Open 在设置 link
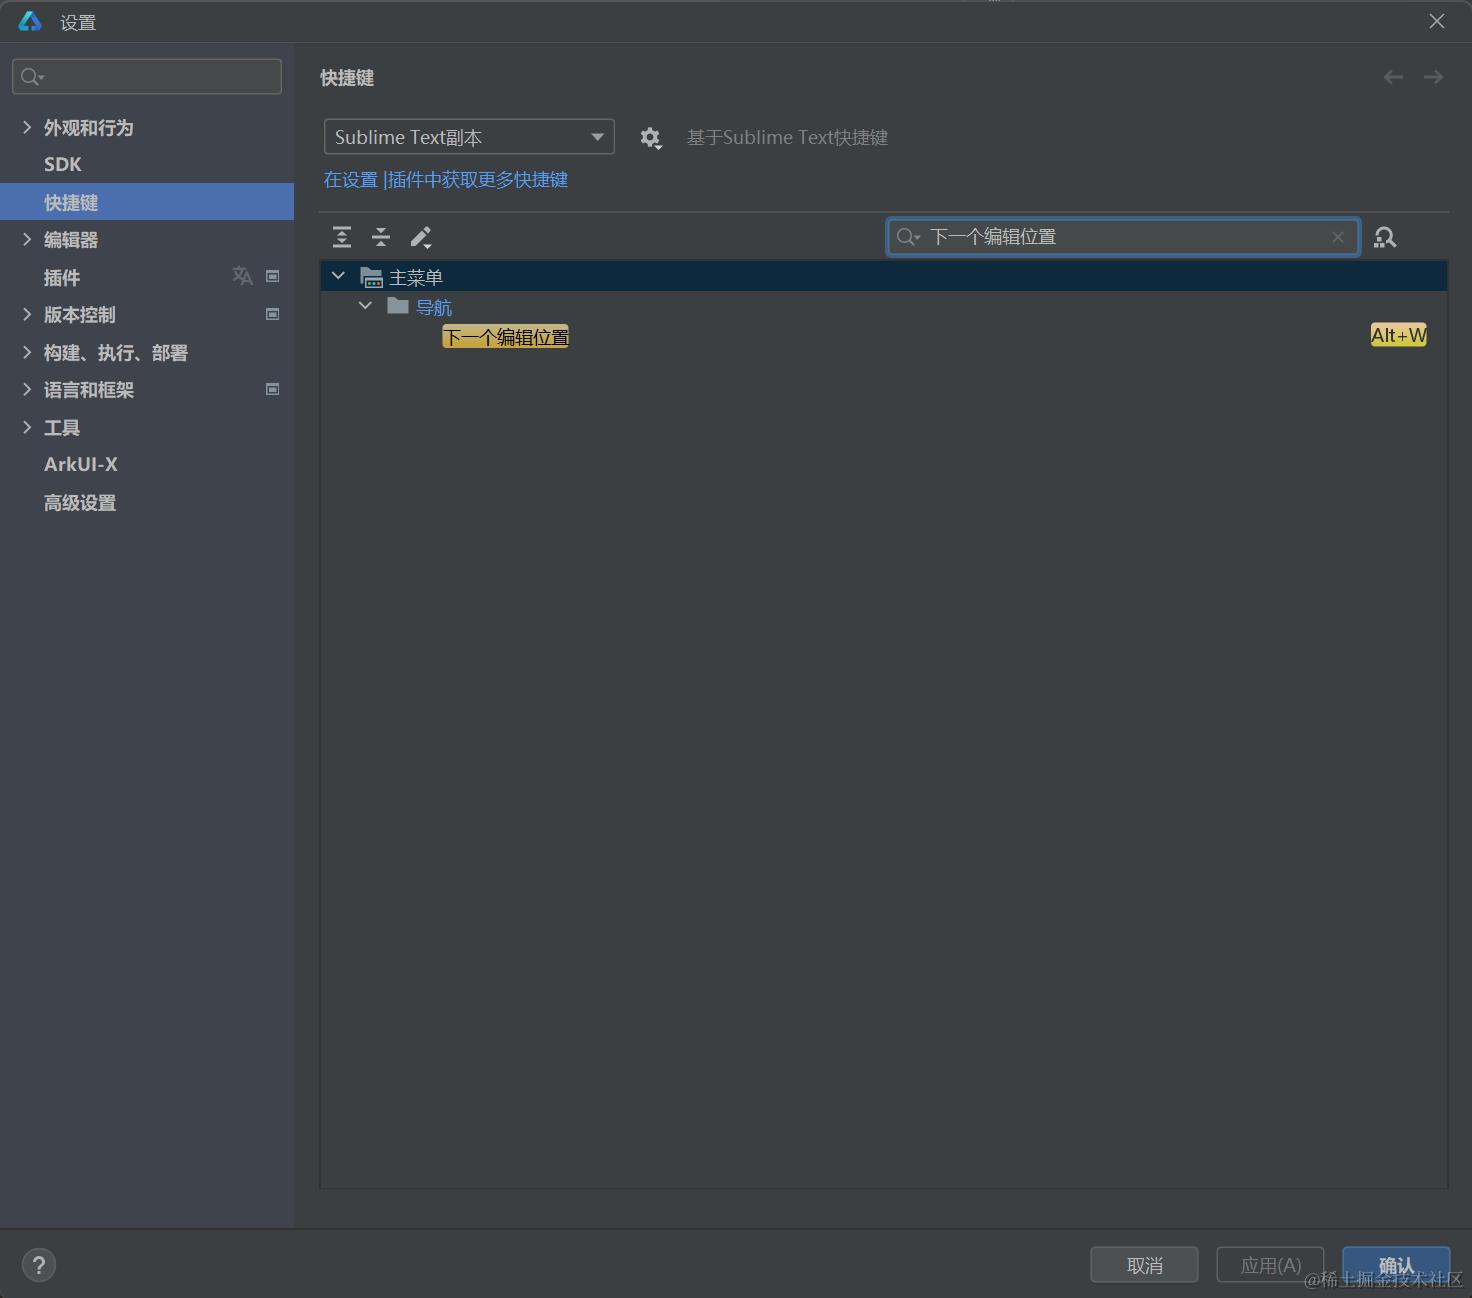The height and width of the screenshot is (1298, 1472). coord(351,180)
